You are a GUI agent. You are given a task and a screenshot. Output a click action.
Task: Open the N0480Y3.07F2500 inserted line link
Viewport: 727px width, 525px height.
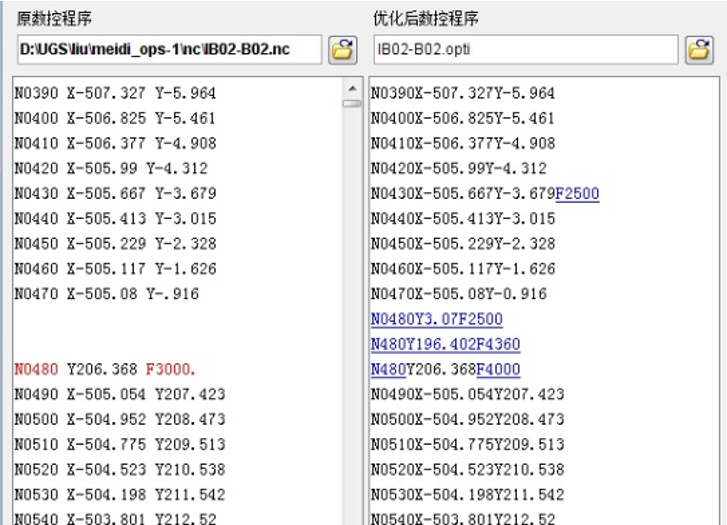click(x=436, y=319)
